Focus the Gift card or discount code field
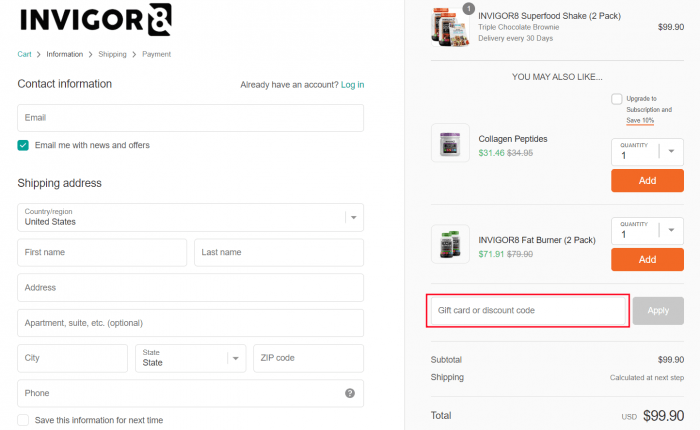Image resolution: width=700 pixels, height=430 pixels. click(x=528, y=310)
